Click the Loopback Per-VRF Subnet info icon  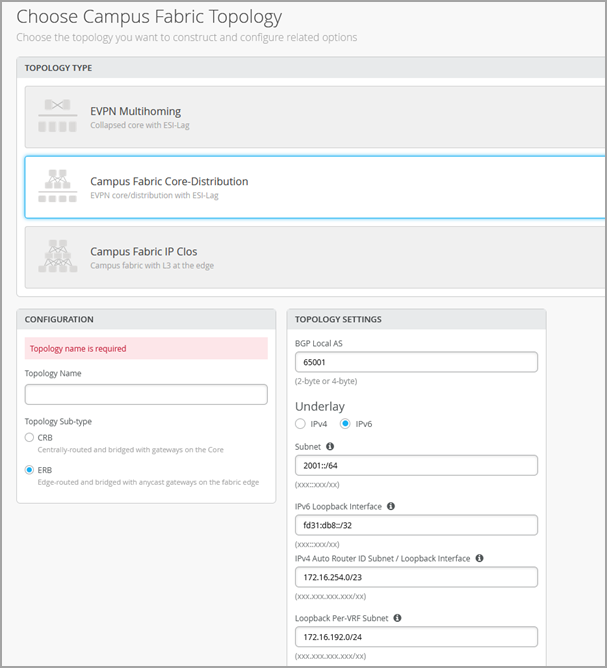[397, 618]
